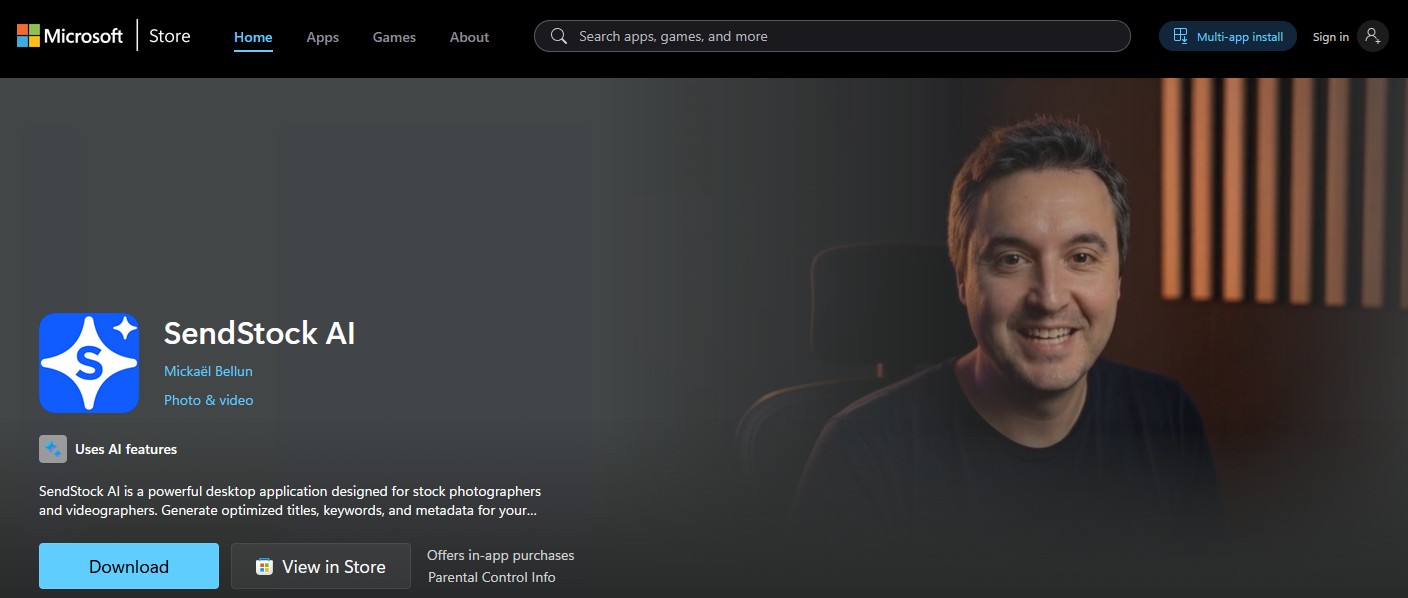Image resolution: width=1408 pixels, height=598 pixels.
Task: Click the Multi-app install grid icon
Action: (1180, 35)
